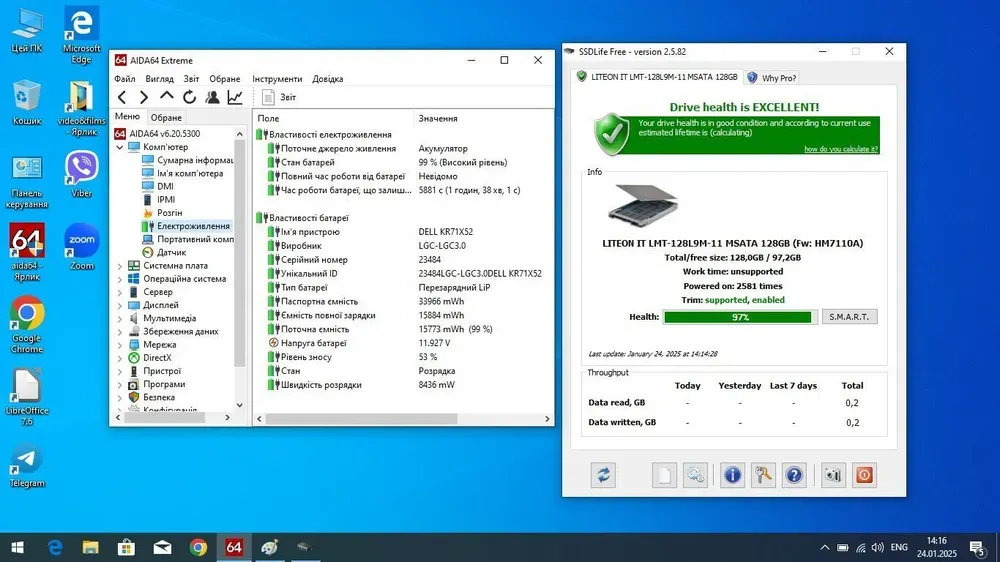Image resolution: width=1000 pixels, height=562 pixels.
Task: Open the graph chart icon in AIDA64 toolbar
Action: (235, 97)
